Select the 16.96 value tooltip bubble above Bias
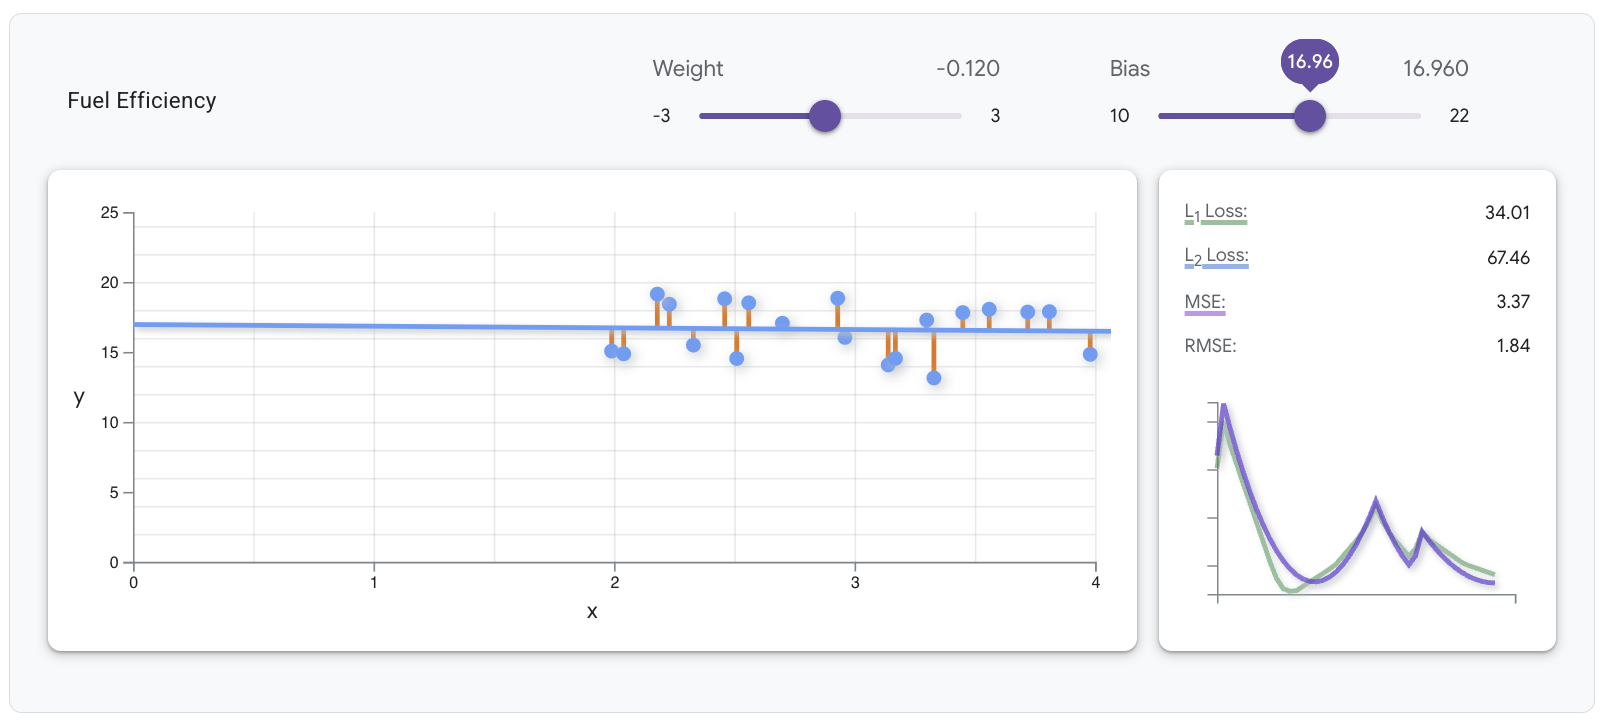This screenshot has height=726, width=1610. [1311, 62]
